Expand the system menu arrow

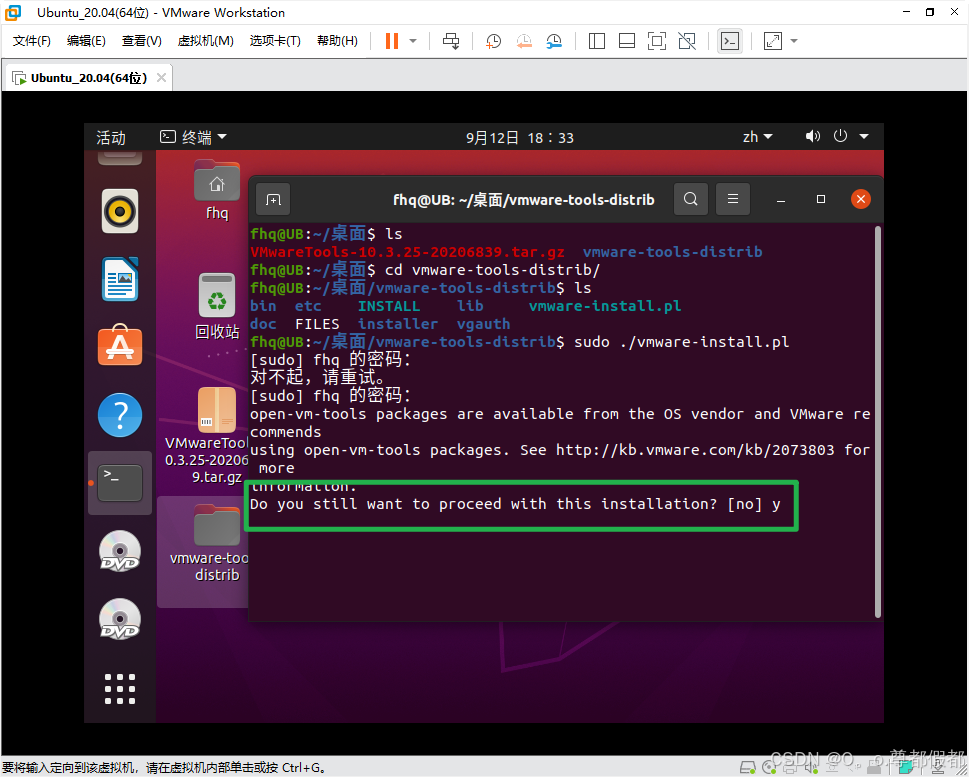click(x=864, y=136)
